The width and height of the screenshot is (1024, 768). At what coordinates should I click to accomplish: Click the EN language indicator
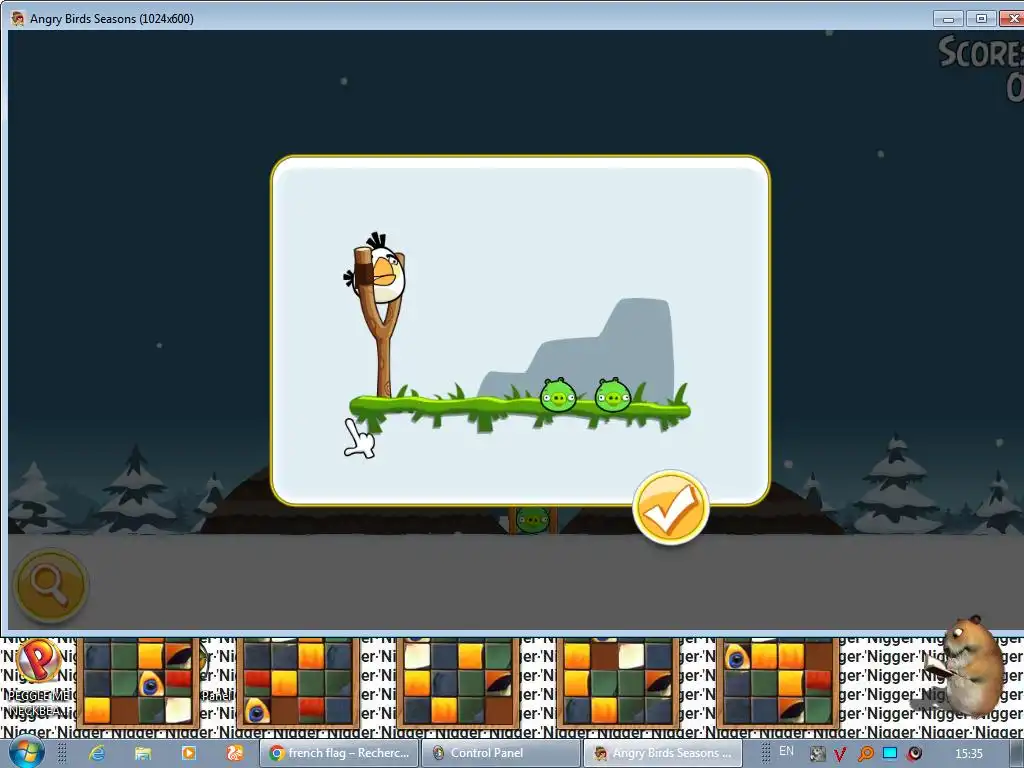point(786,752)
